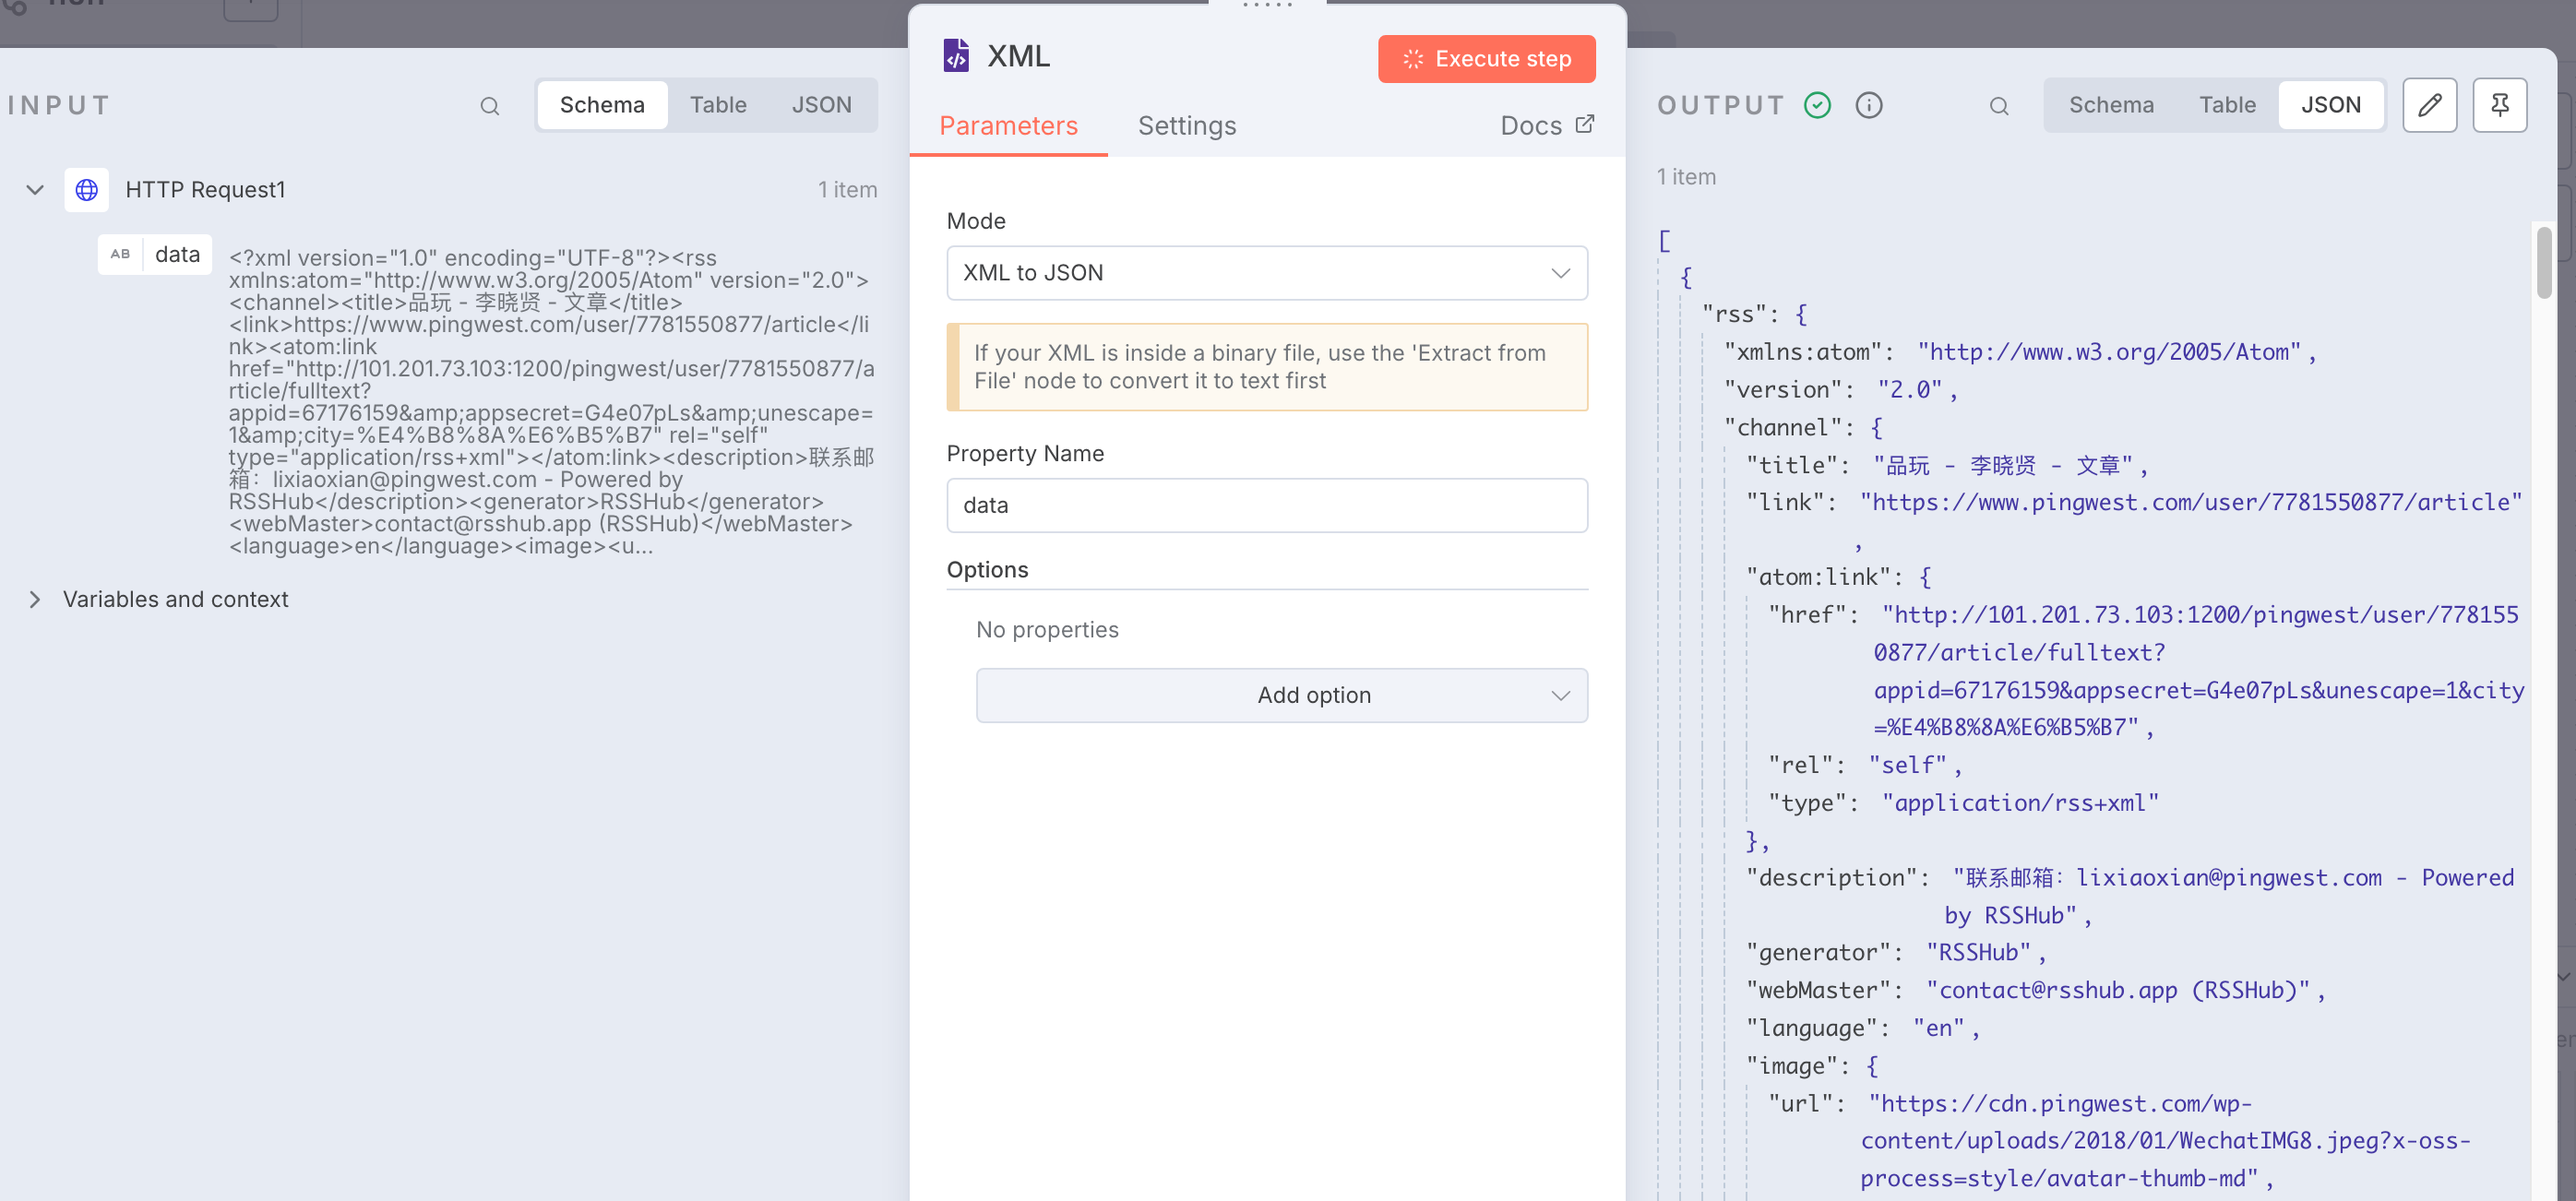This screenshot has height=1201, width=2576.
Task: Click the pencil edit output icon
Action: tap(2429, 105)
